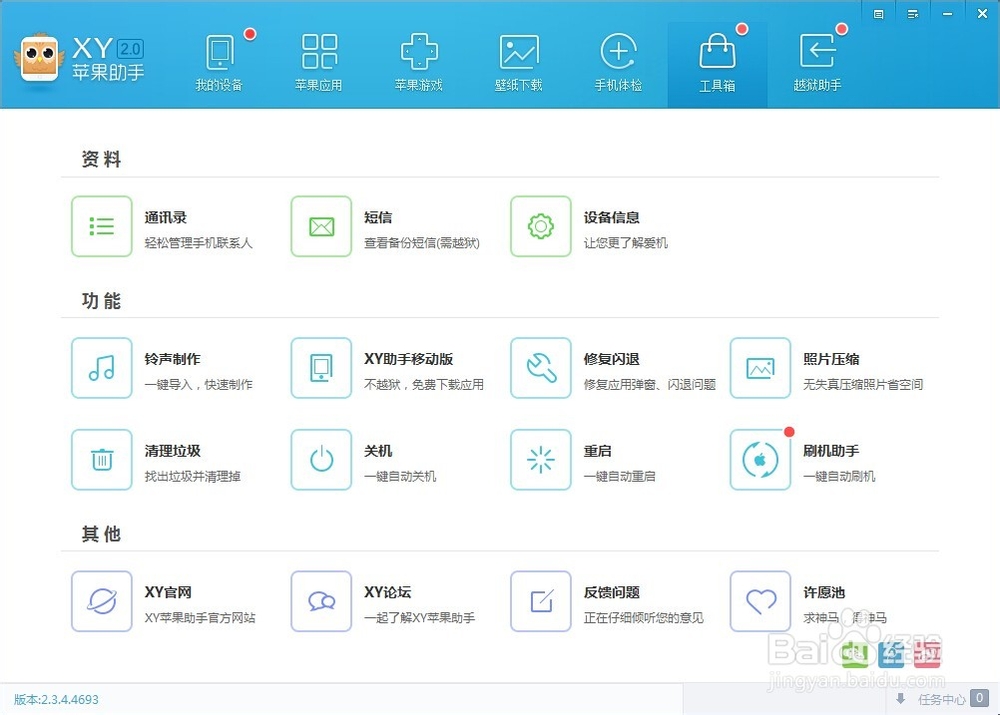Screen dimensions: 1000x715
Task: Open XY助手移动版 tablet icon
Action: point(321,368)
